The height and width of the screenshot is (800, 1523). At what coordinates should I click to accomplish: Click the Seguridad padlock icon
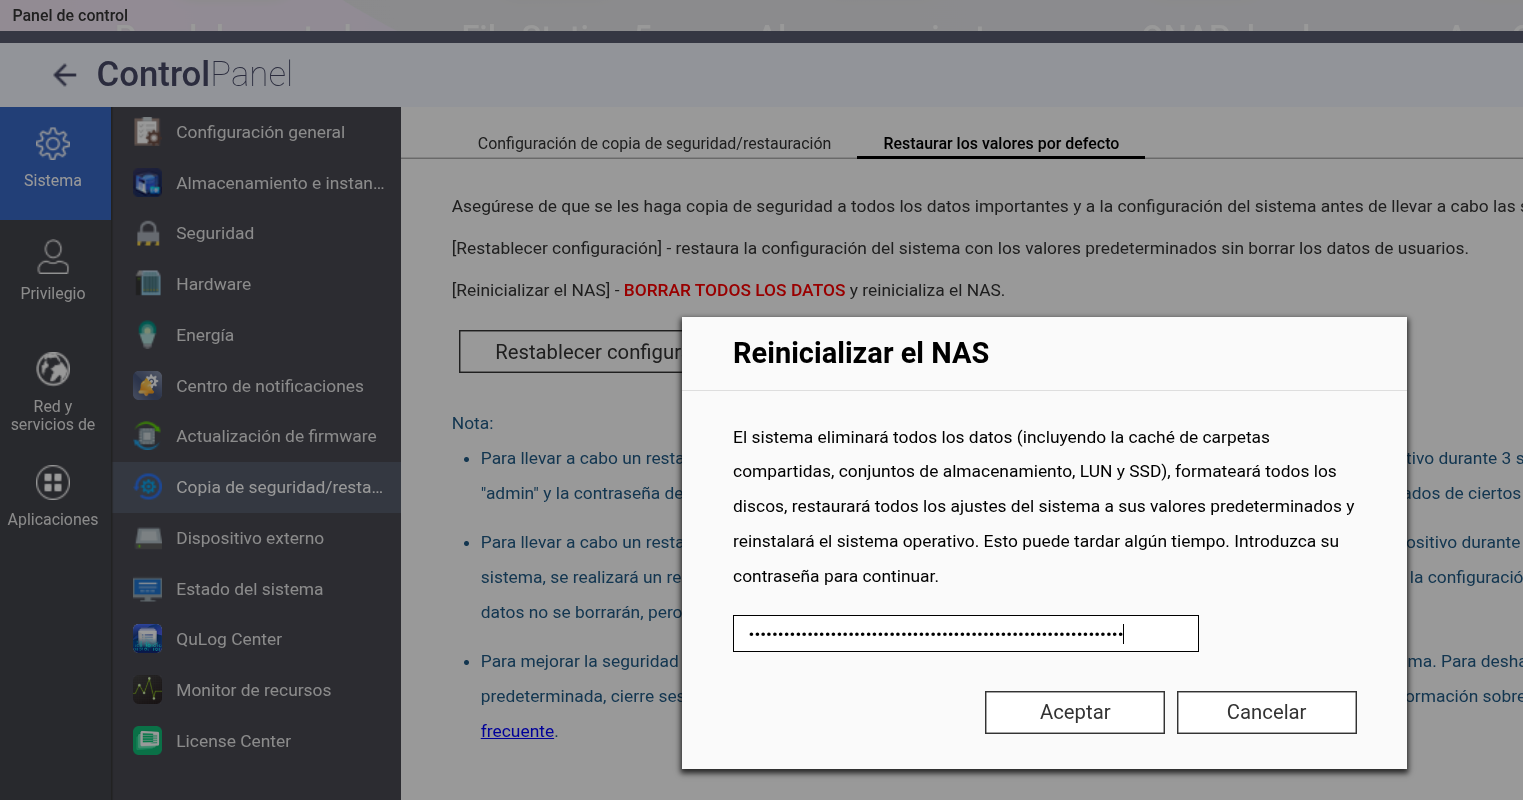click(x=148, y=234)
